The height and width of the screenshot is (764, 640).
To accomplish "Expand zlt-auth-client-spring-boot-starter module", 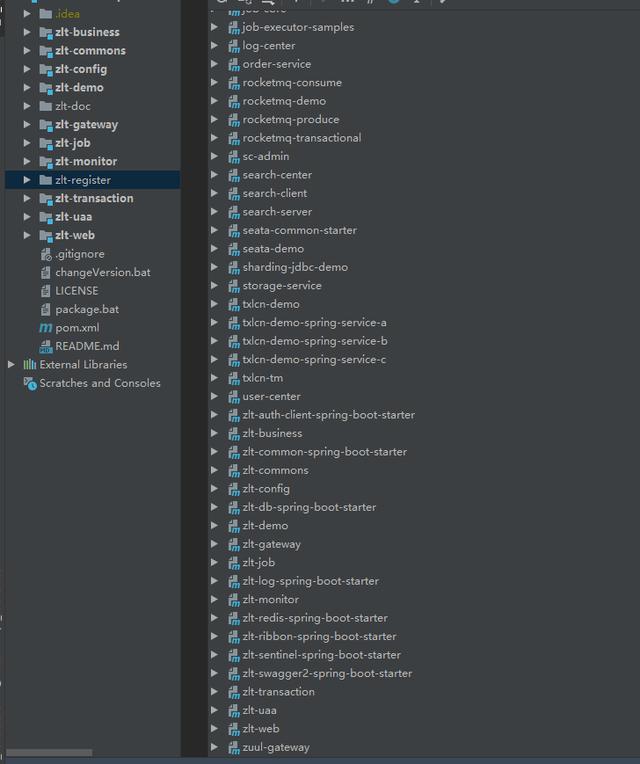I will tap(214, 415).
